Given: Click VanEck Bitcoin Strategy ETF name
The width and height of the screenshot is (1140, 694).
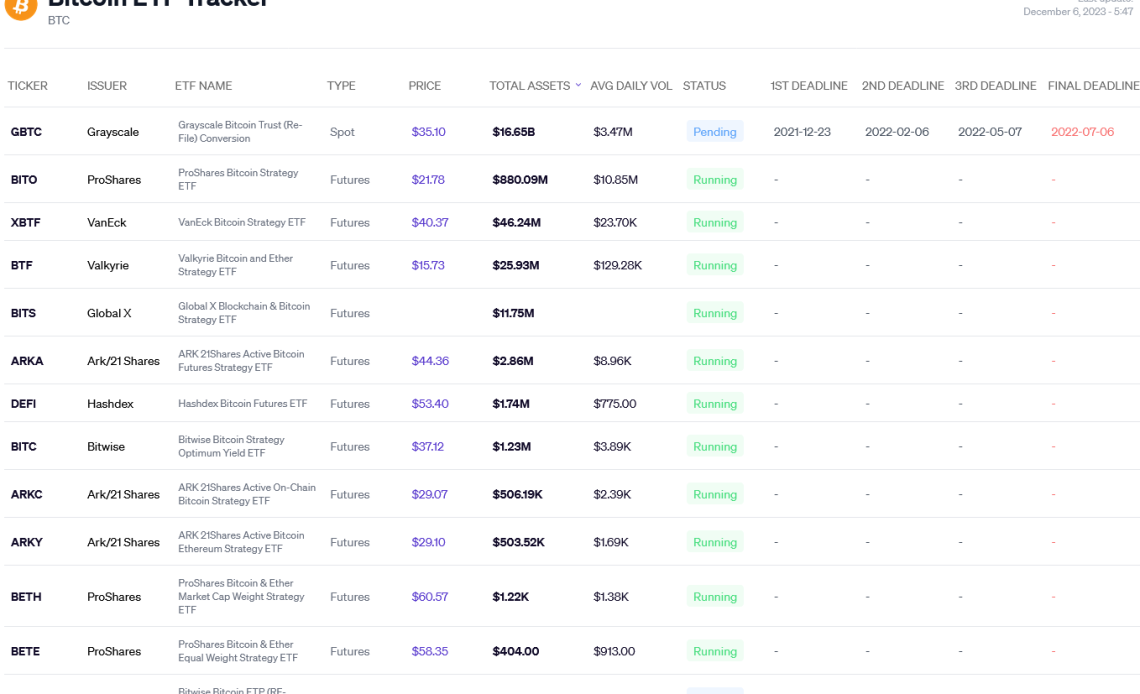Looking at the screenshot, I should click(x=241, y=222).
